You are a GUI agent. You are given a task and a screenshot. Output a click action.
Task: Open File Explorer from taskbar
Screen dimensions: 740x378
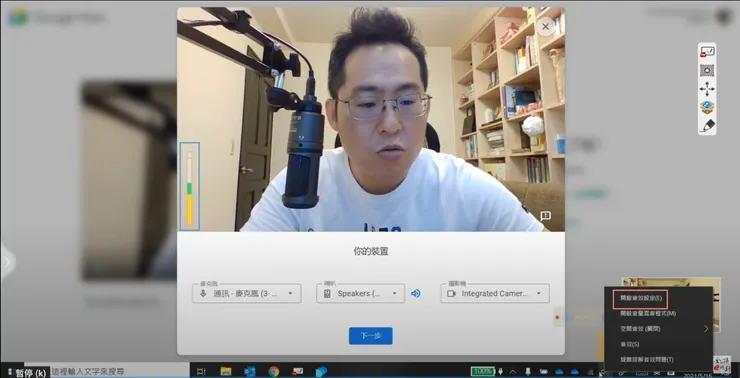(x=226, y=371)
